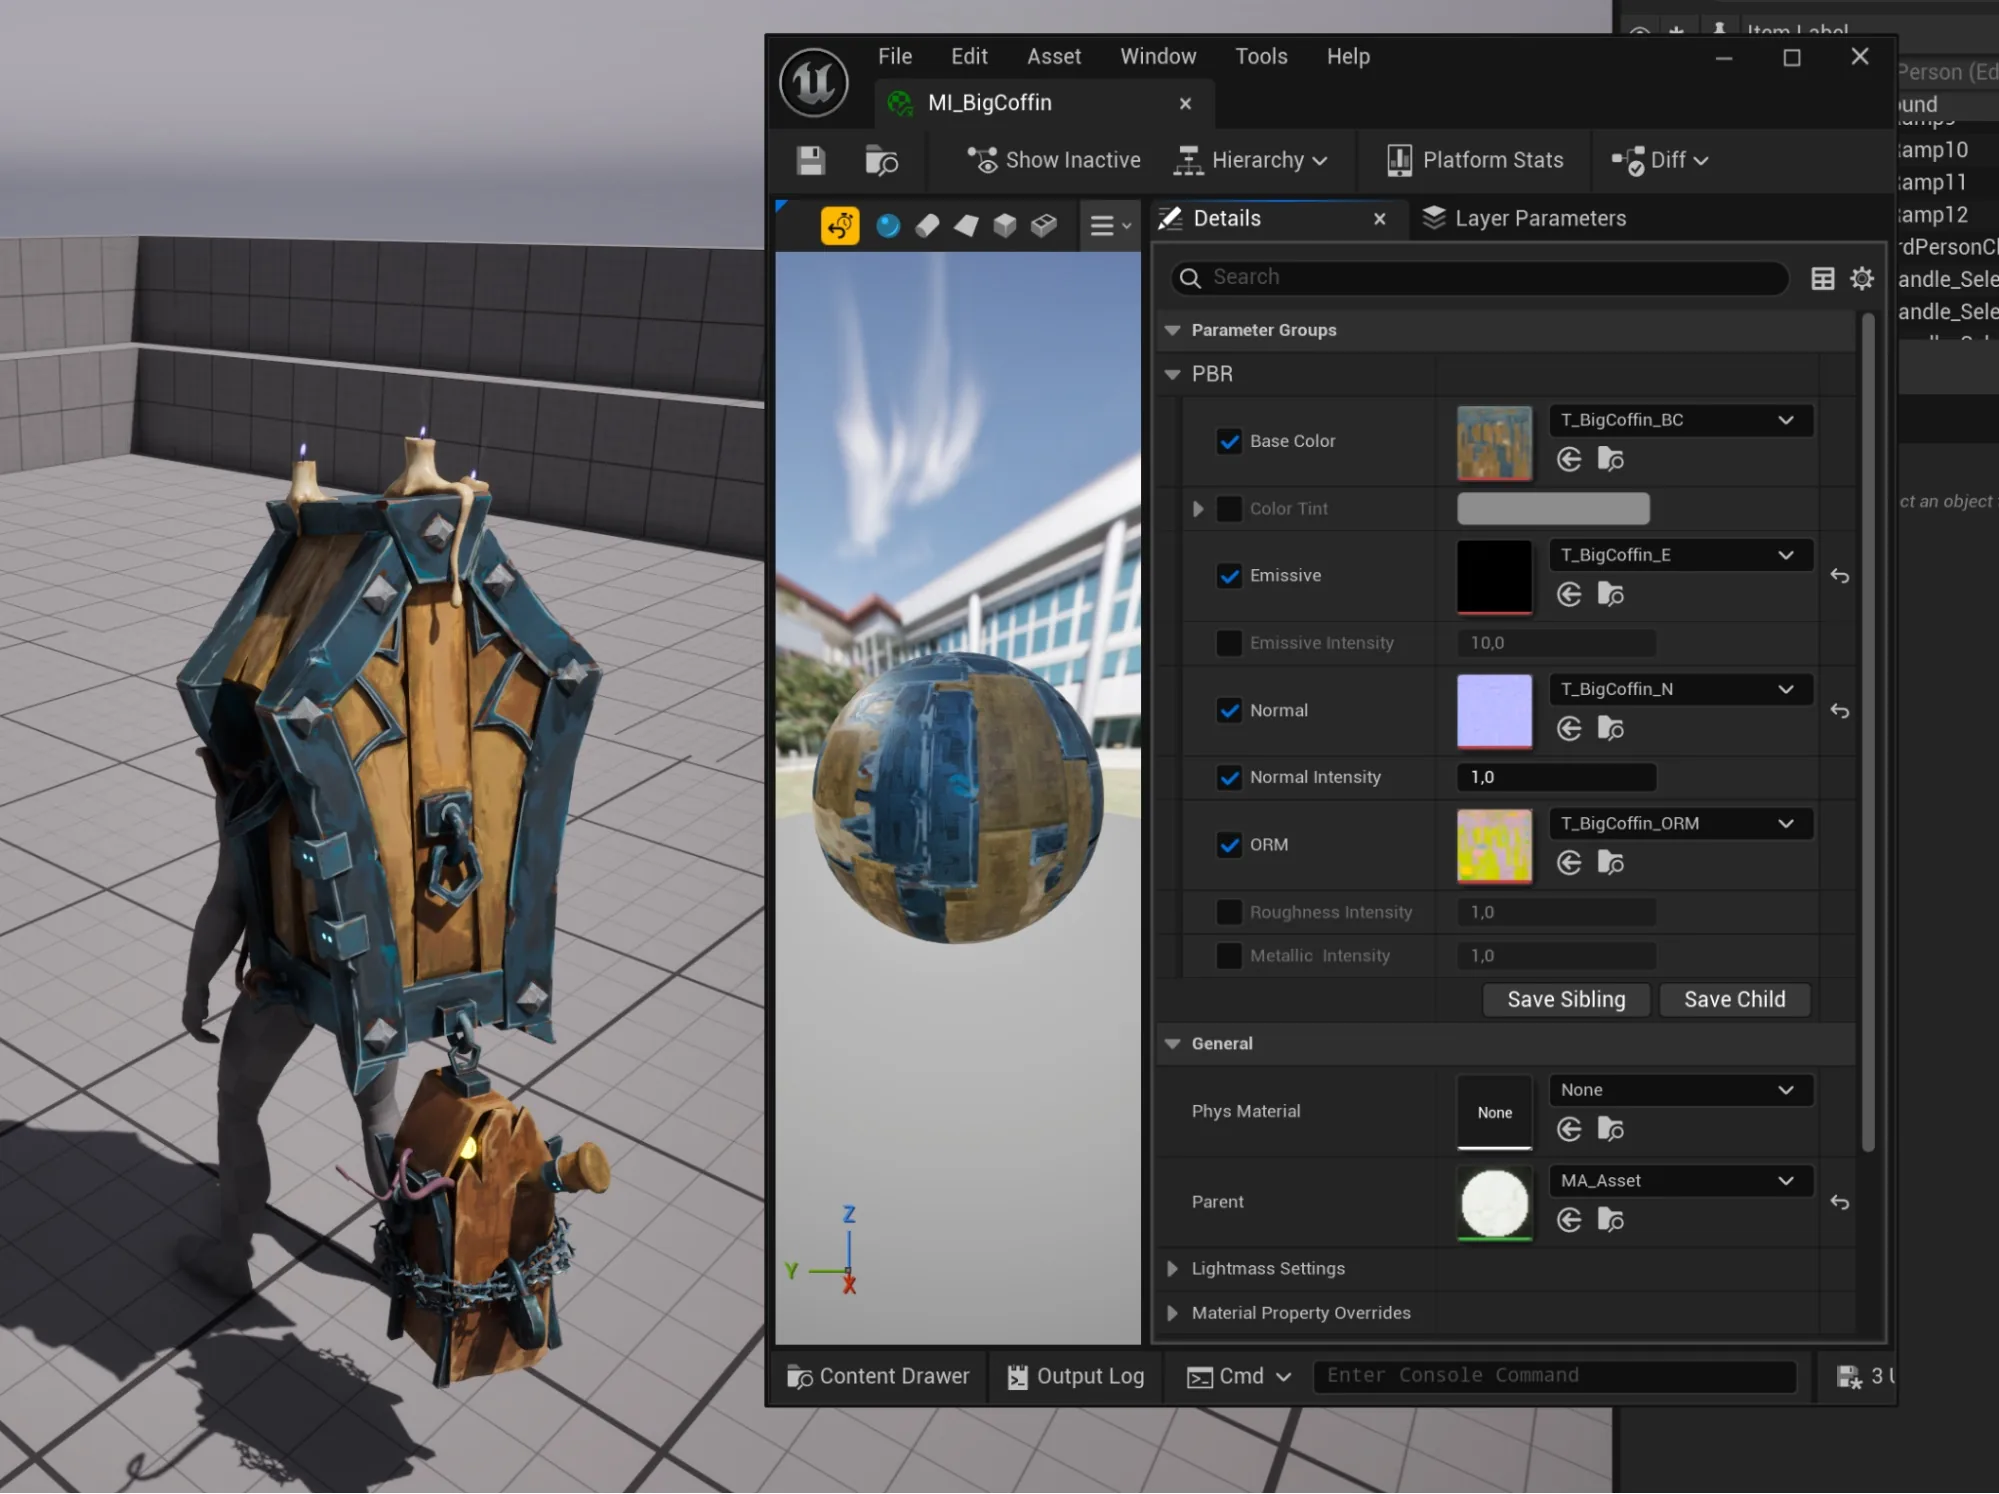This screenshot has width=1999, height=1494.
Task: Browse to T_BigCoffin_BC texture
Action: [x=1610, y=460]
